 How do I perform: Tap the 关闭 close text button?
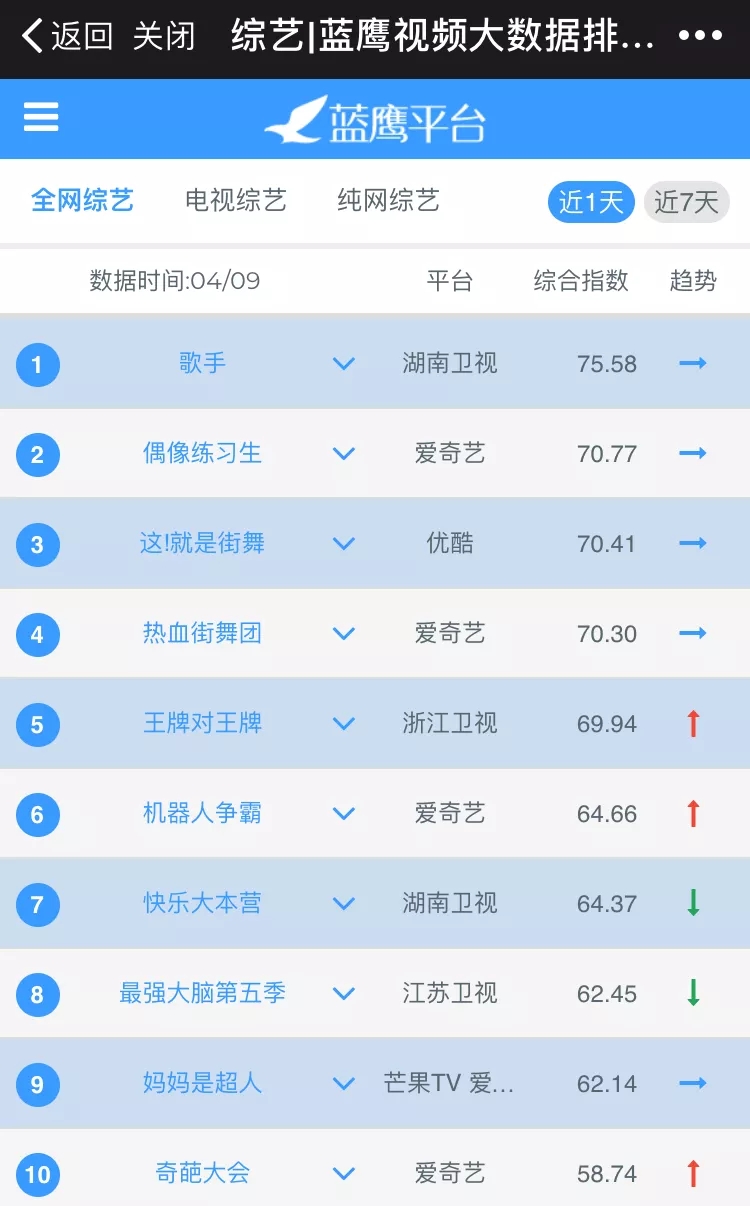click(x=164, y=37)
